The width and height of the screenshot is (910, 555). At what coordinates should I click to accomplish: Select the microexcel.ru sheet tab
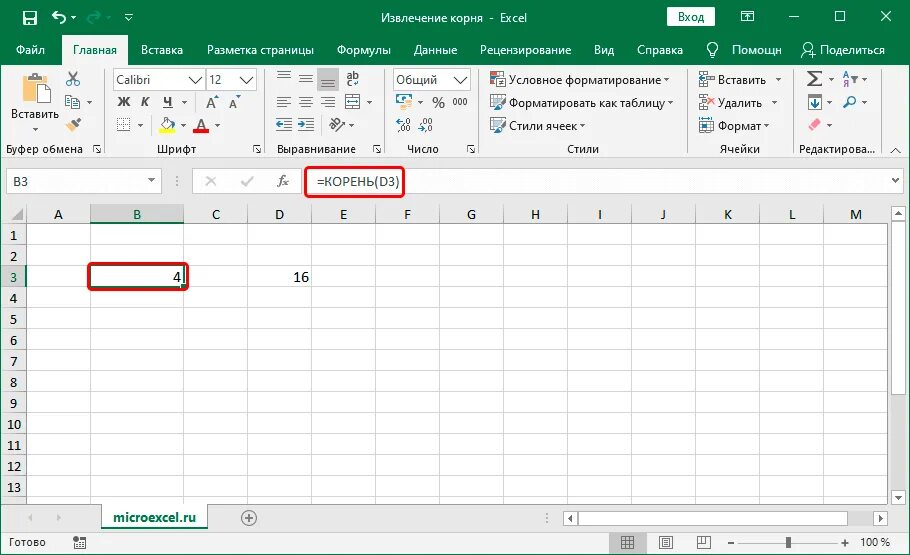(x=154, y=517)
